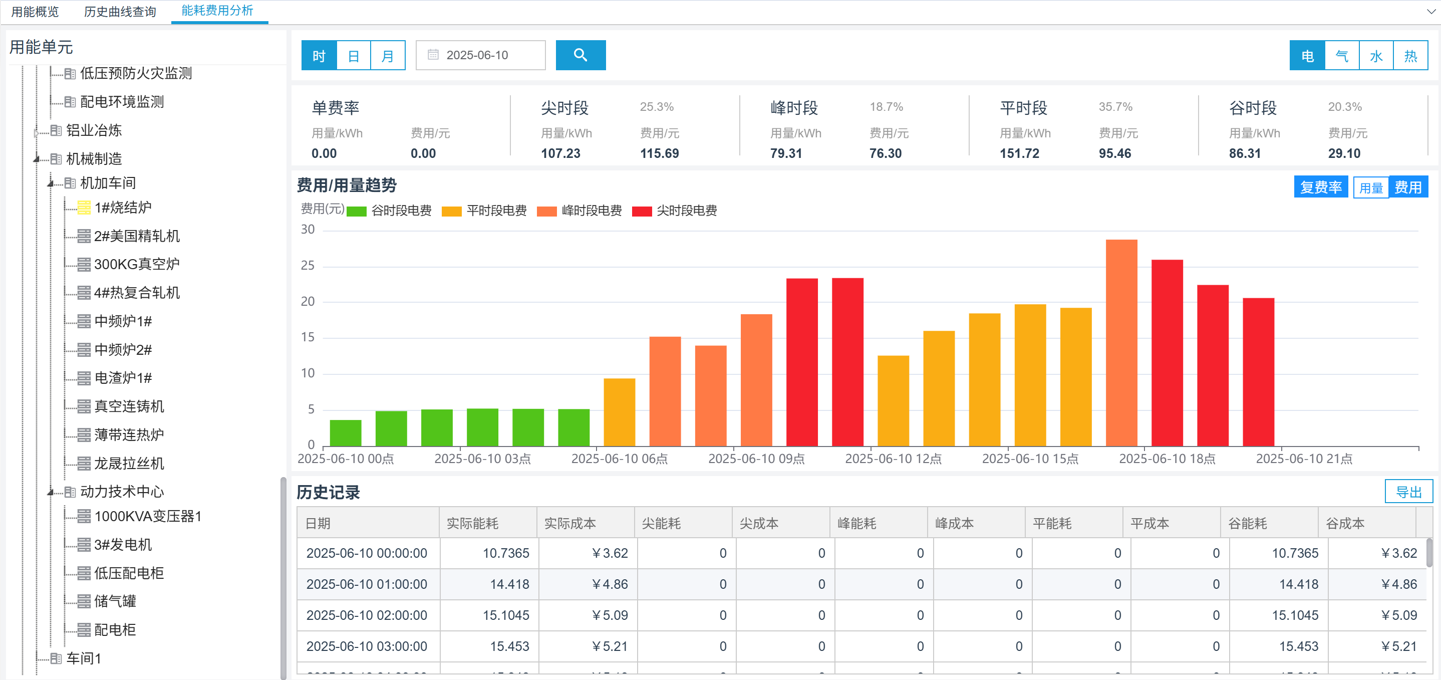
Task: Open the 历史曲线查询 tab
Action: [120, 12]
